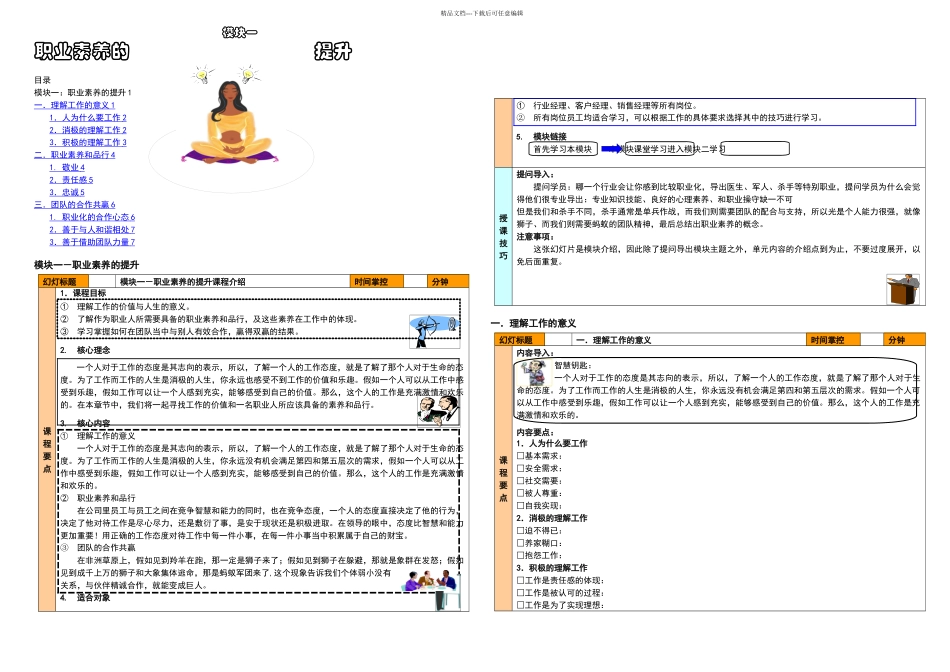950x672 pixels.
Task: Click the 内容要点 heading
Action: click(535, 432)
